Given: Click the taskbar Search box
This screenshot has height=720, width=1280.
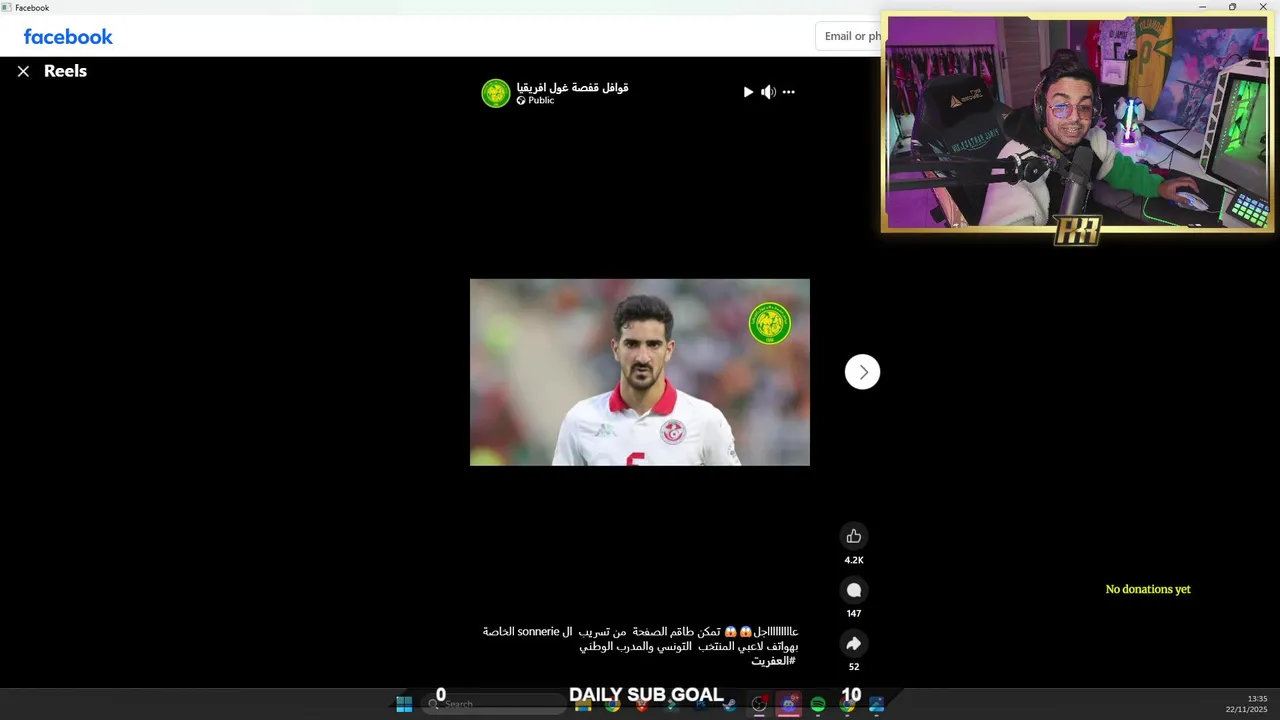Looking at the screenshot, I should pos(496,704).
